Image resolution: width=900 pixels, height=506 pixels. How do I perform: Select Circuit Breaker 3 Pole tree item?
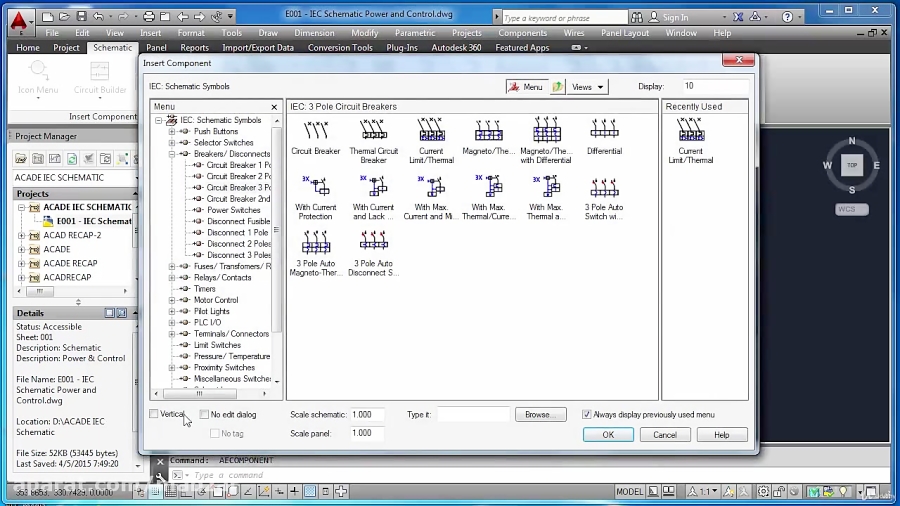[x=239, y=188]
